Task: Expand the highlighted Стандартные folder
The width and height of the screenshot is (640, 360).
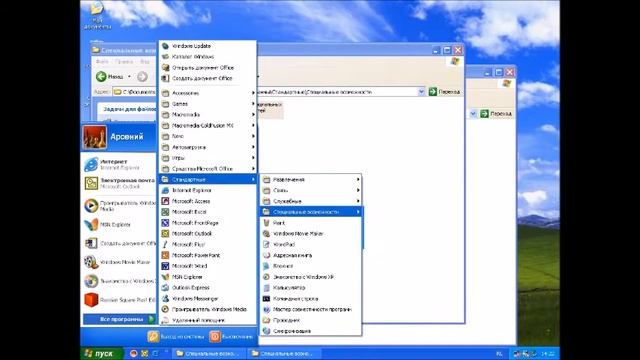Action: [x=207, y=180]
